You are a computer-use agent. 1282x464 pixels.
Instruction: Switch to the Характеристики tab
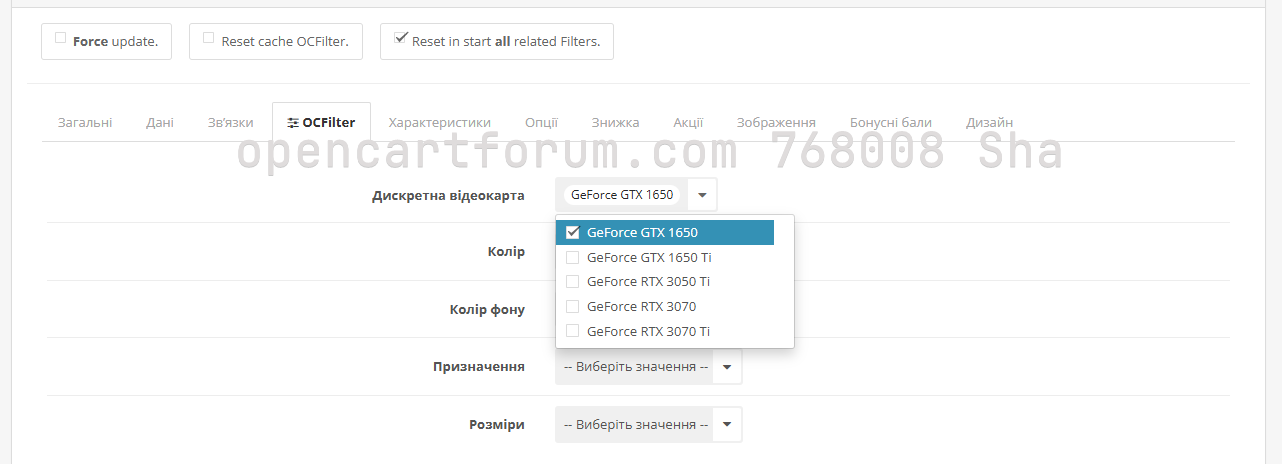(x=440, y=122)
